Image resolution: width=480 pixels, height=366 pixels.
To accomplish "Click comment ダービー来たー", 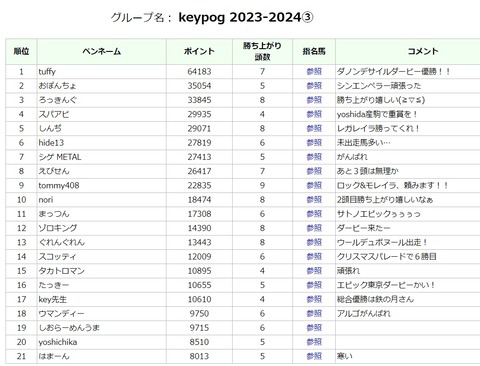I will click(363, 228).
